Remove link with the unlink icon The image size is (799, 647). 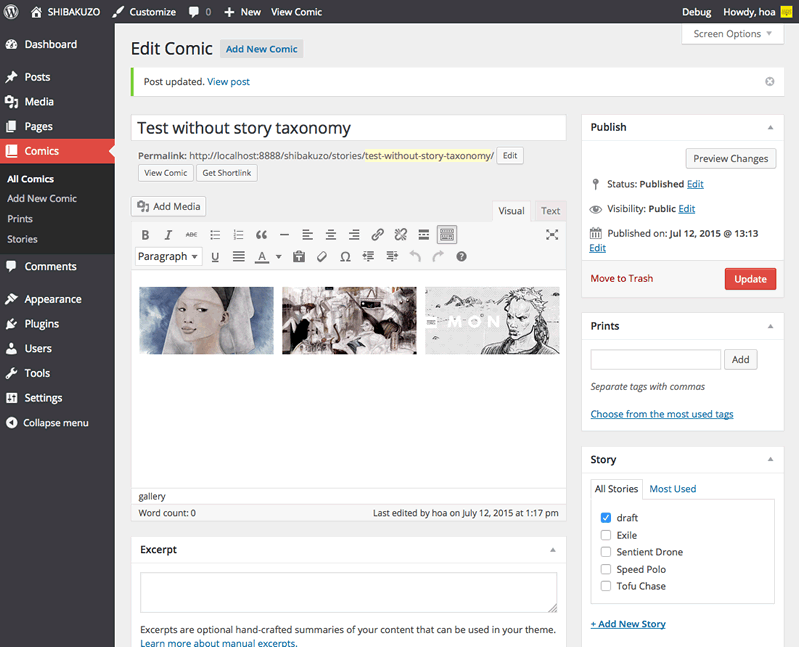click(401, 235)
